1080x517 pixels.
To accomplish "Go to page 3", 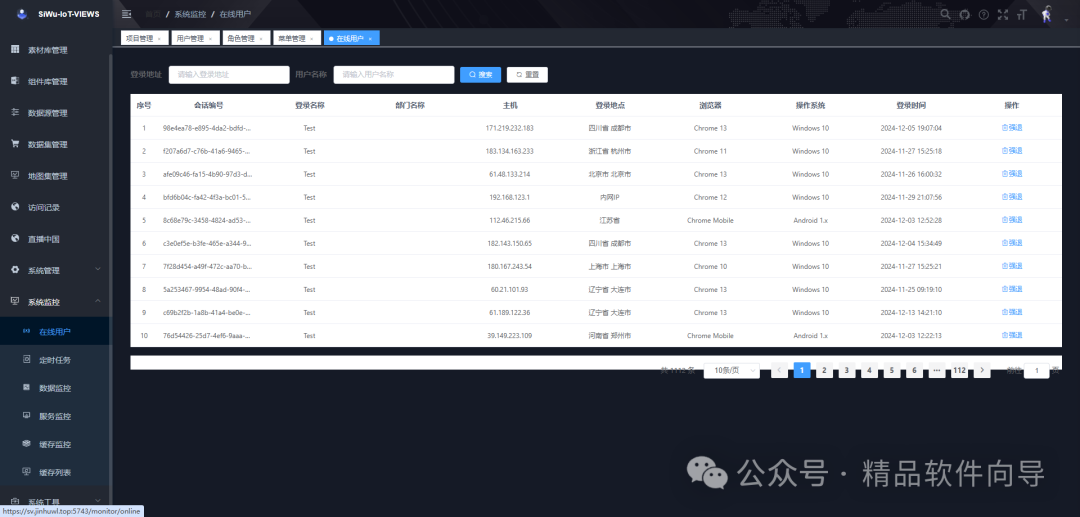I will [847, 370].
